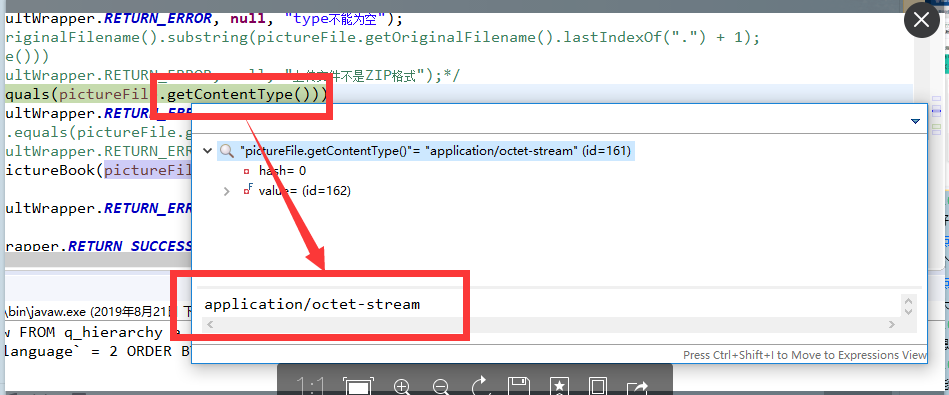Close the image viewer with the X button
949x395 pixels.
[922, 21]
